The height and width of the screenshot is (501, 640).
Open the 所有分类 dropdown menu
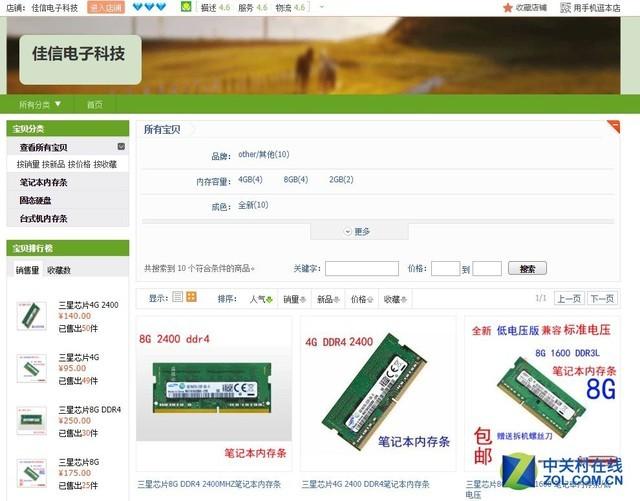click(x=40, y=105)
